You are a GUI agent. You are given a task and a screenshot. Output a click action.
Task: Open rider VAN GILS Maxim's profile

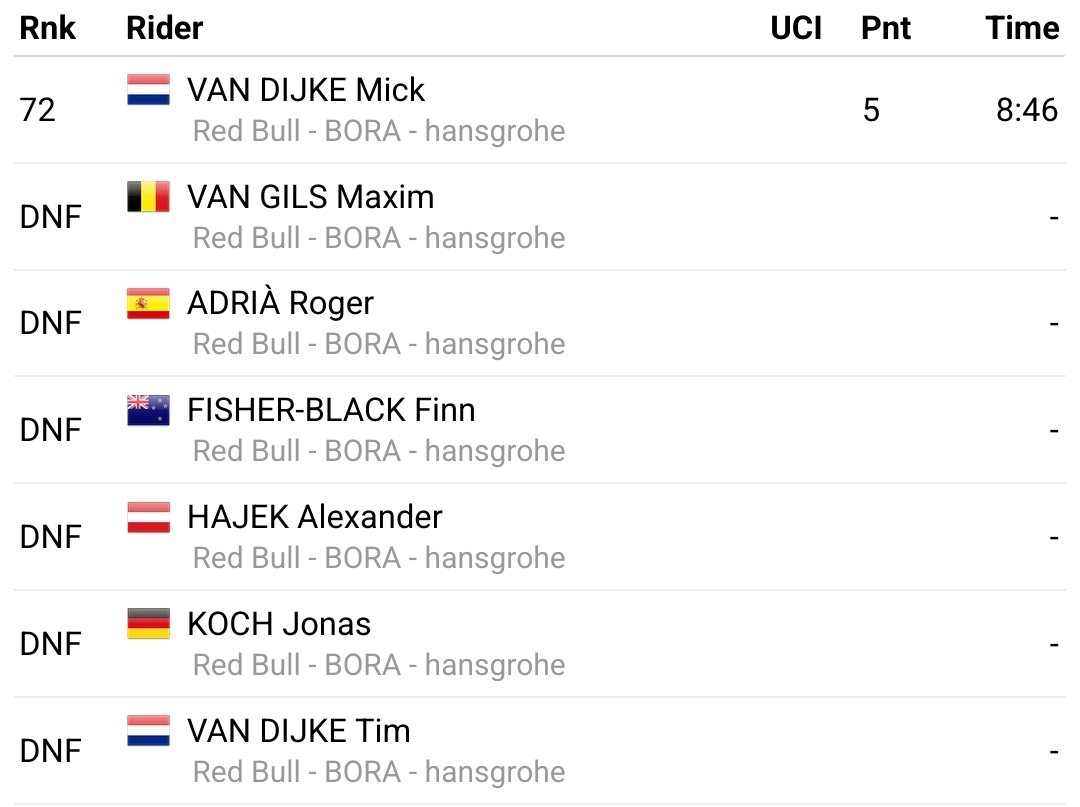[x=311, y=197]
